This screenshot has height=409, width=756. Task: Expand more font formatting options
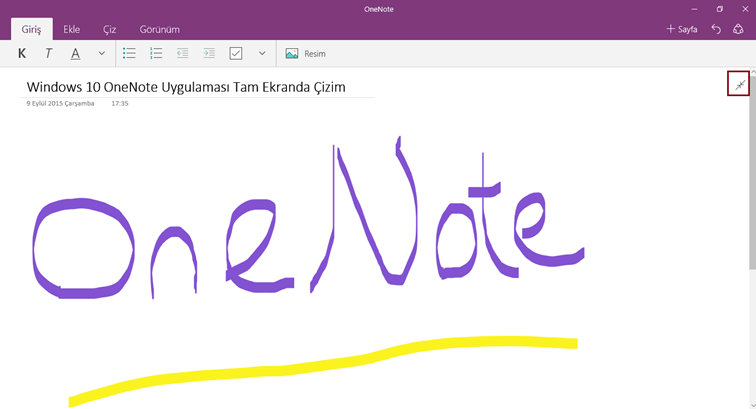click(x=101, y=54)
